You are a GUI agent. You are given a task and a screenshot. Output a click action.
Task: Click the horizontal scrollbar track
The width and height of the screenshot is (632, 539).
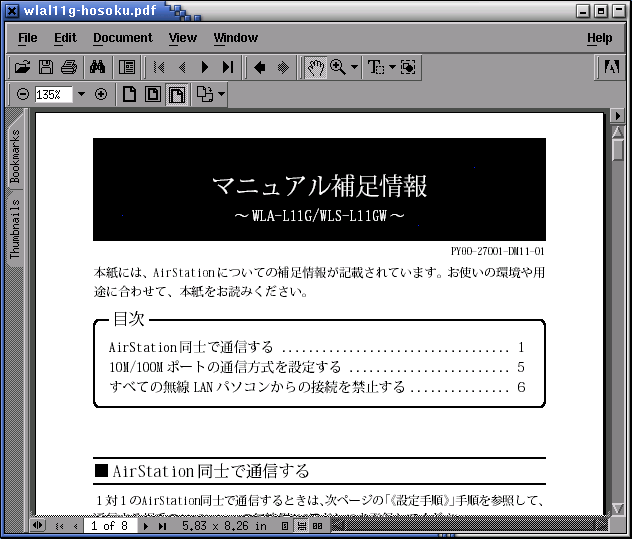coord(470,525)
